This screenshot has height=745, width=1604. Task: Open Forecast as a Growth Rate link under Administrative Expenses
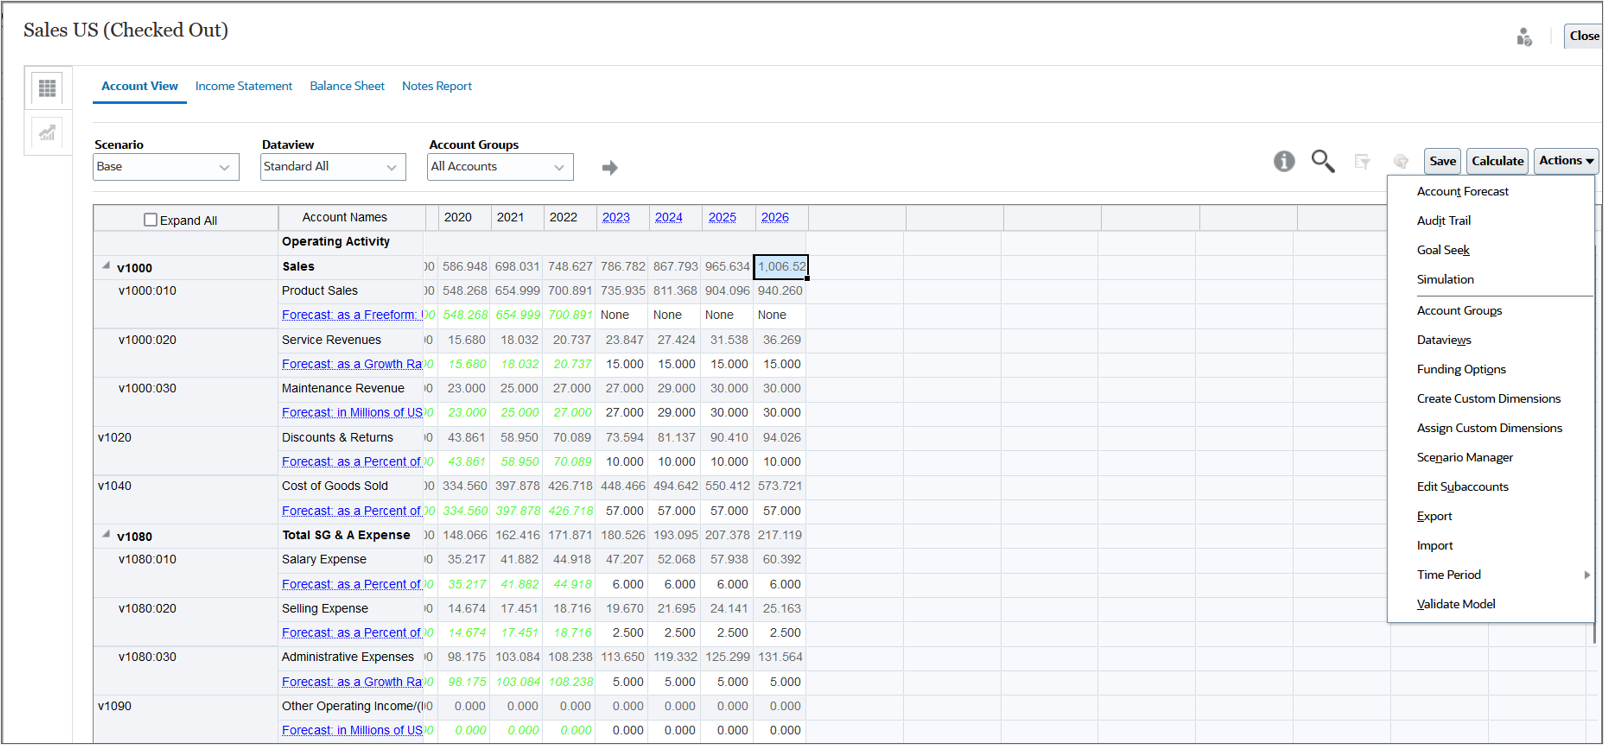pyautogui.click(x=351, y=682)
